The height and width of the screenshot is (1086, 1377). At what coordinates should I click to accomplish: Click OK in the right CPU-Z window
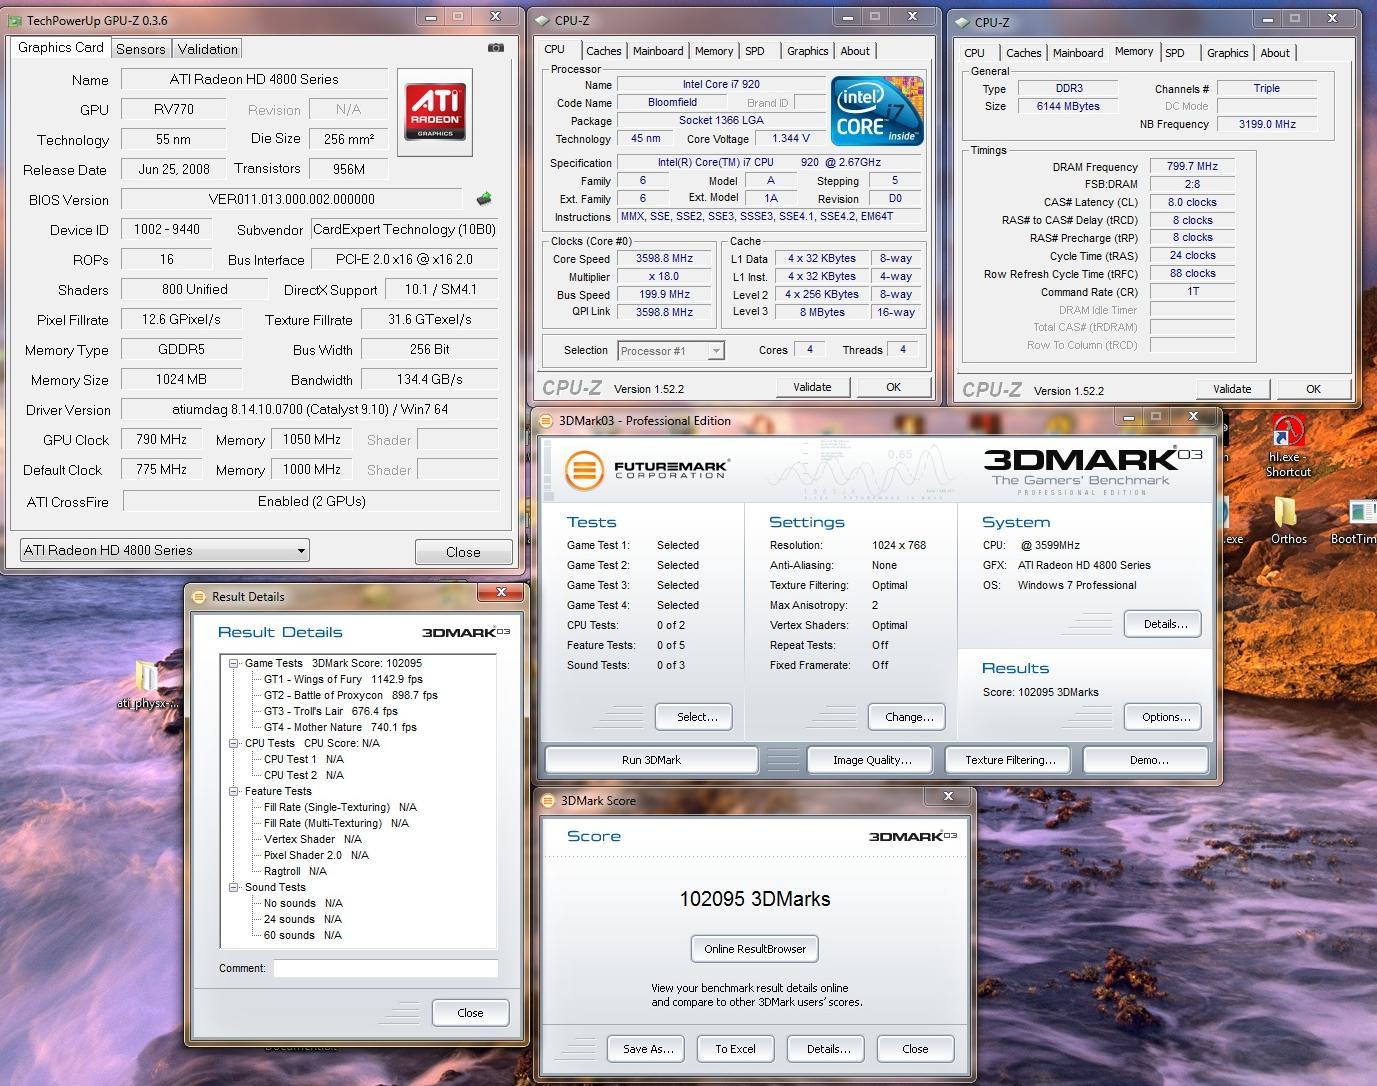pyautogui.click(x=1313, y=389)
